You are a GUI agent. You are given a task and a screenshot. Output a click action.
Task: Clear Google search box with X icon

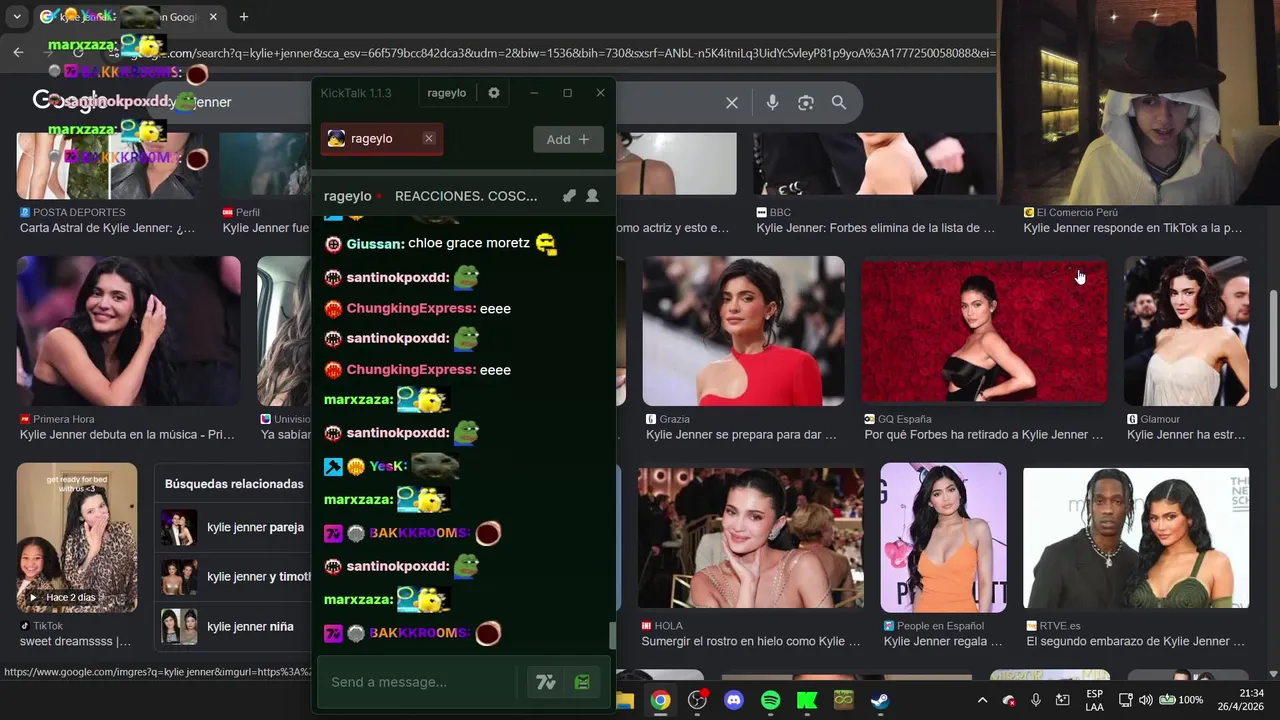point(732,102)
